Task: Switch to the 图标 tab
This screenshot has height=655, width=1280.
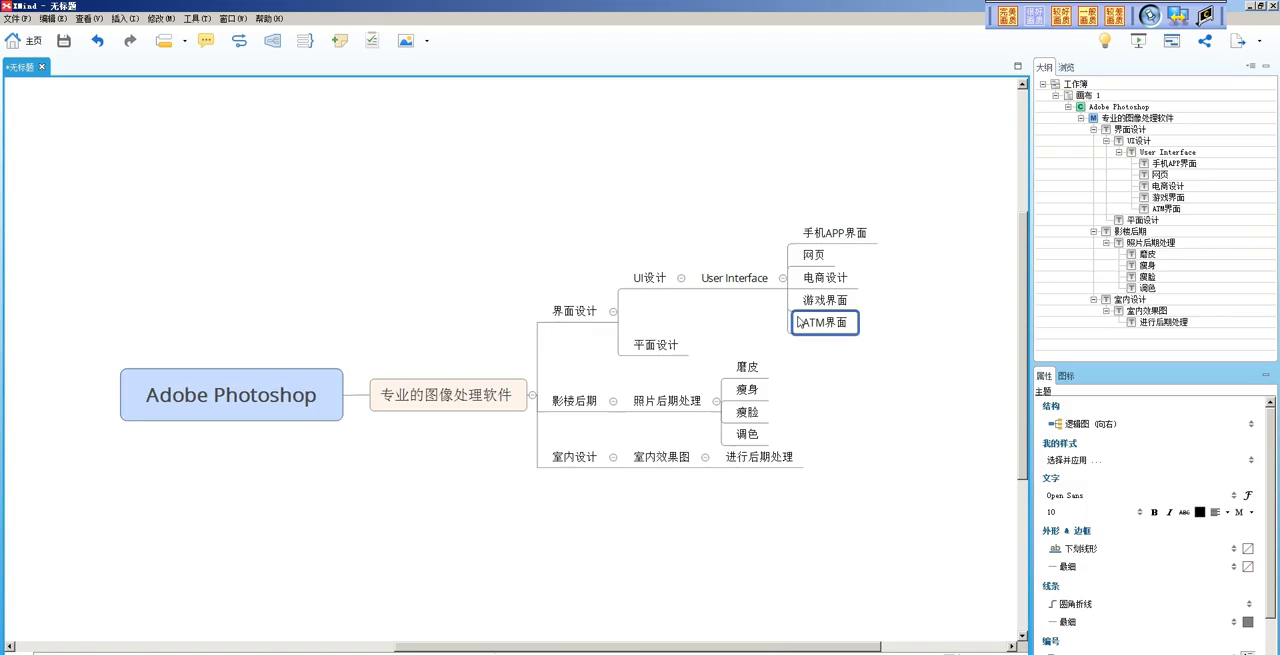Action: [1066, 376]
